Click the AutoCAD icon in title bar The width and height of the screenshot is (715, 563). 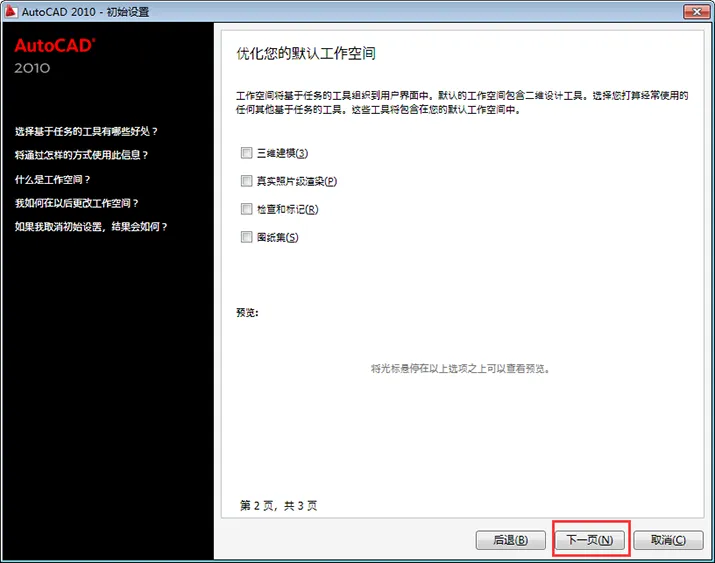tap(11, 11)
